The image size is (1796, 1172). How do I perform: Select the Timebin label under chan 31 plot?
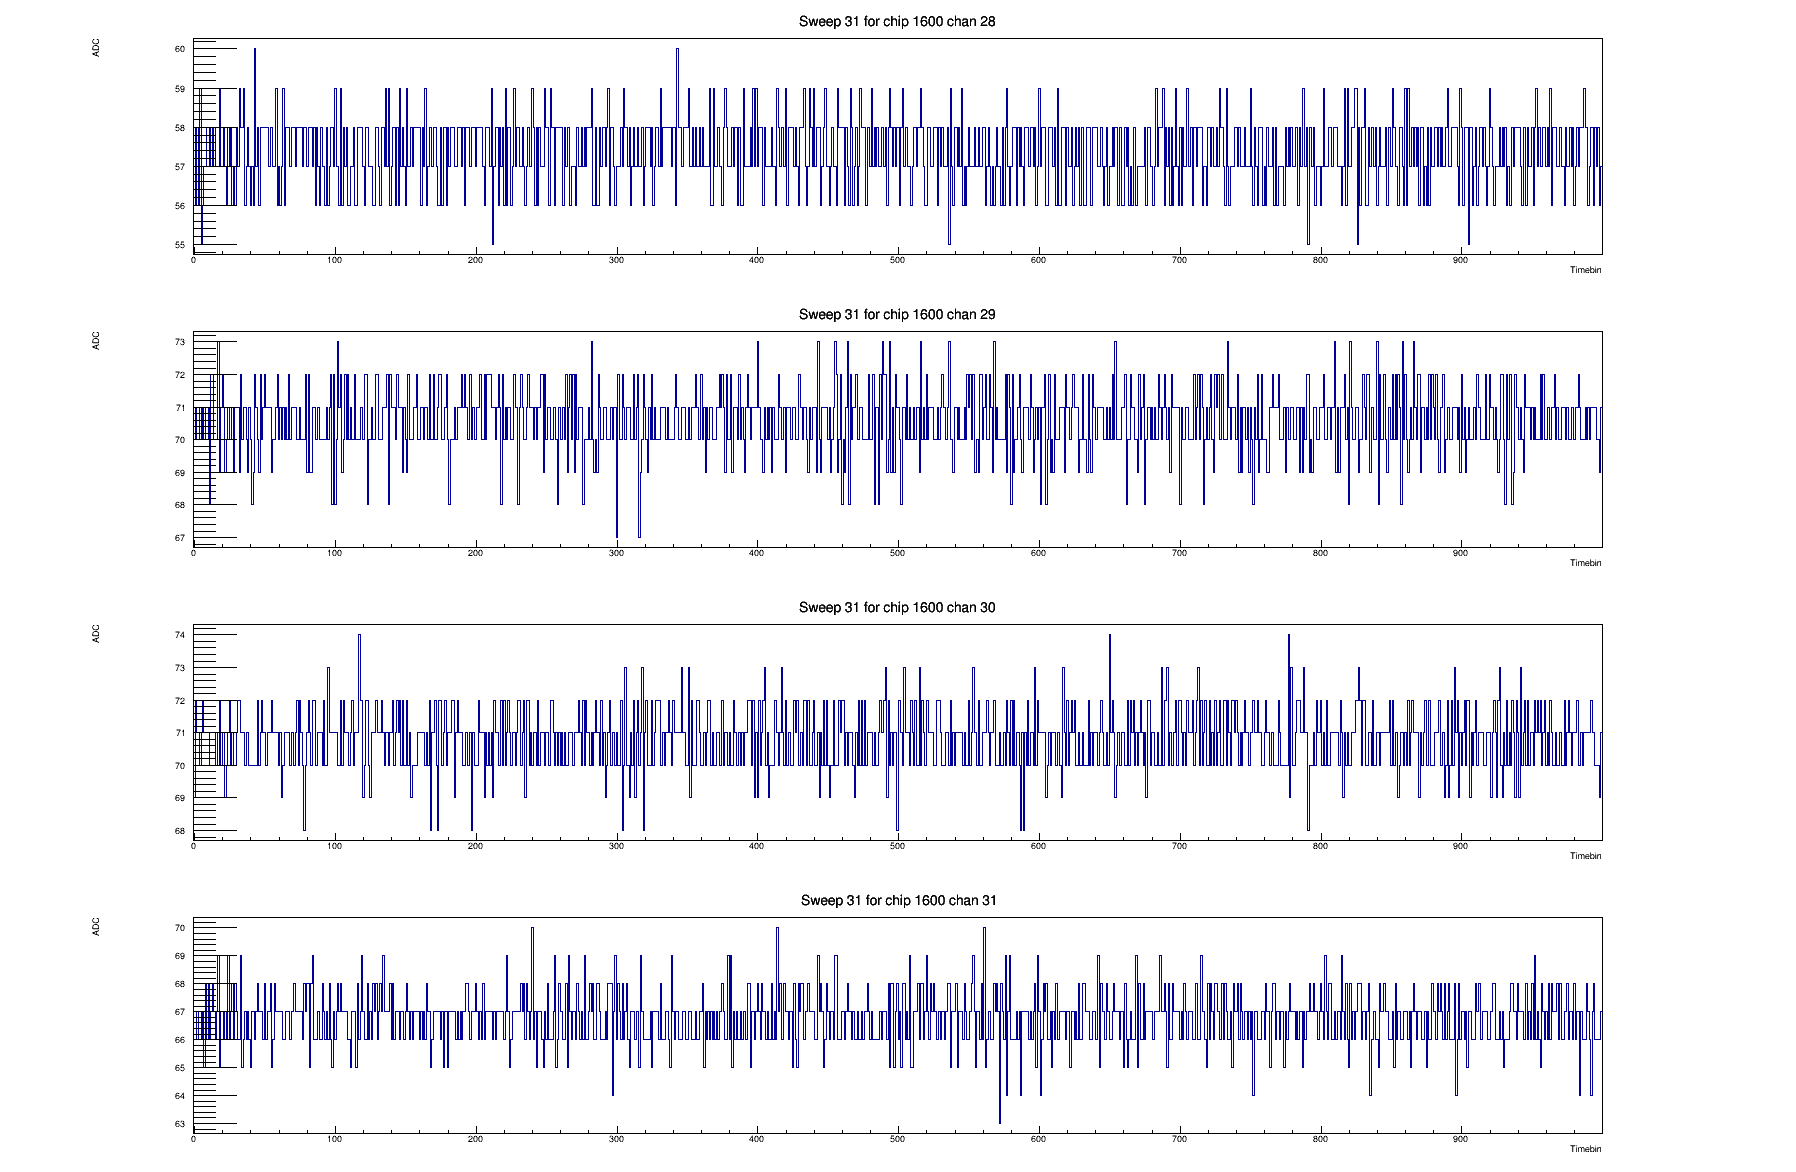[x=1585, y=1149]
